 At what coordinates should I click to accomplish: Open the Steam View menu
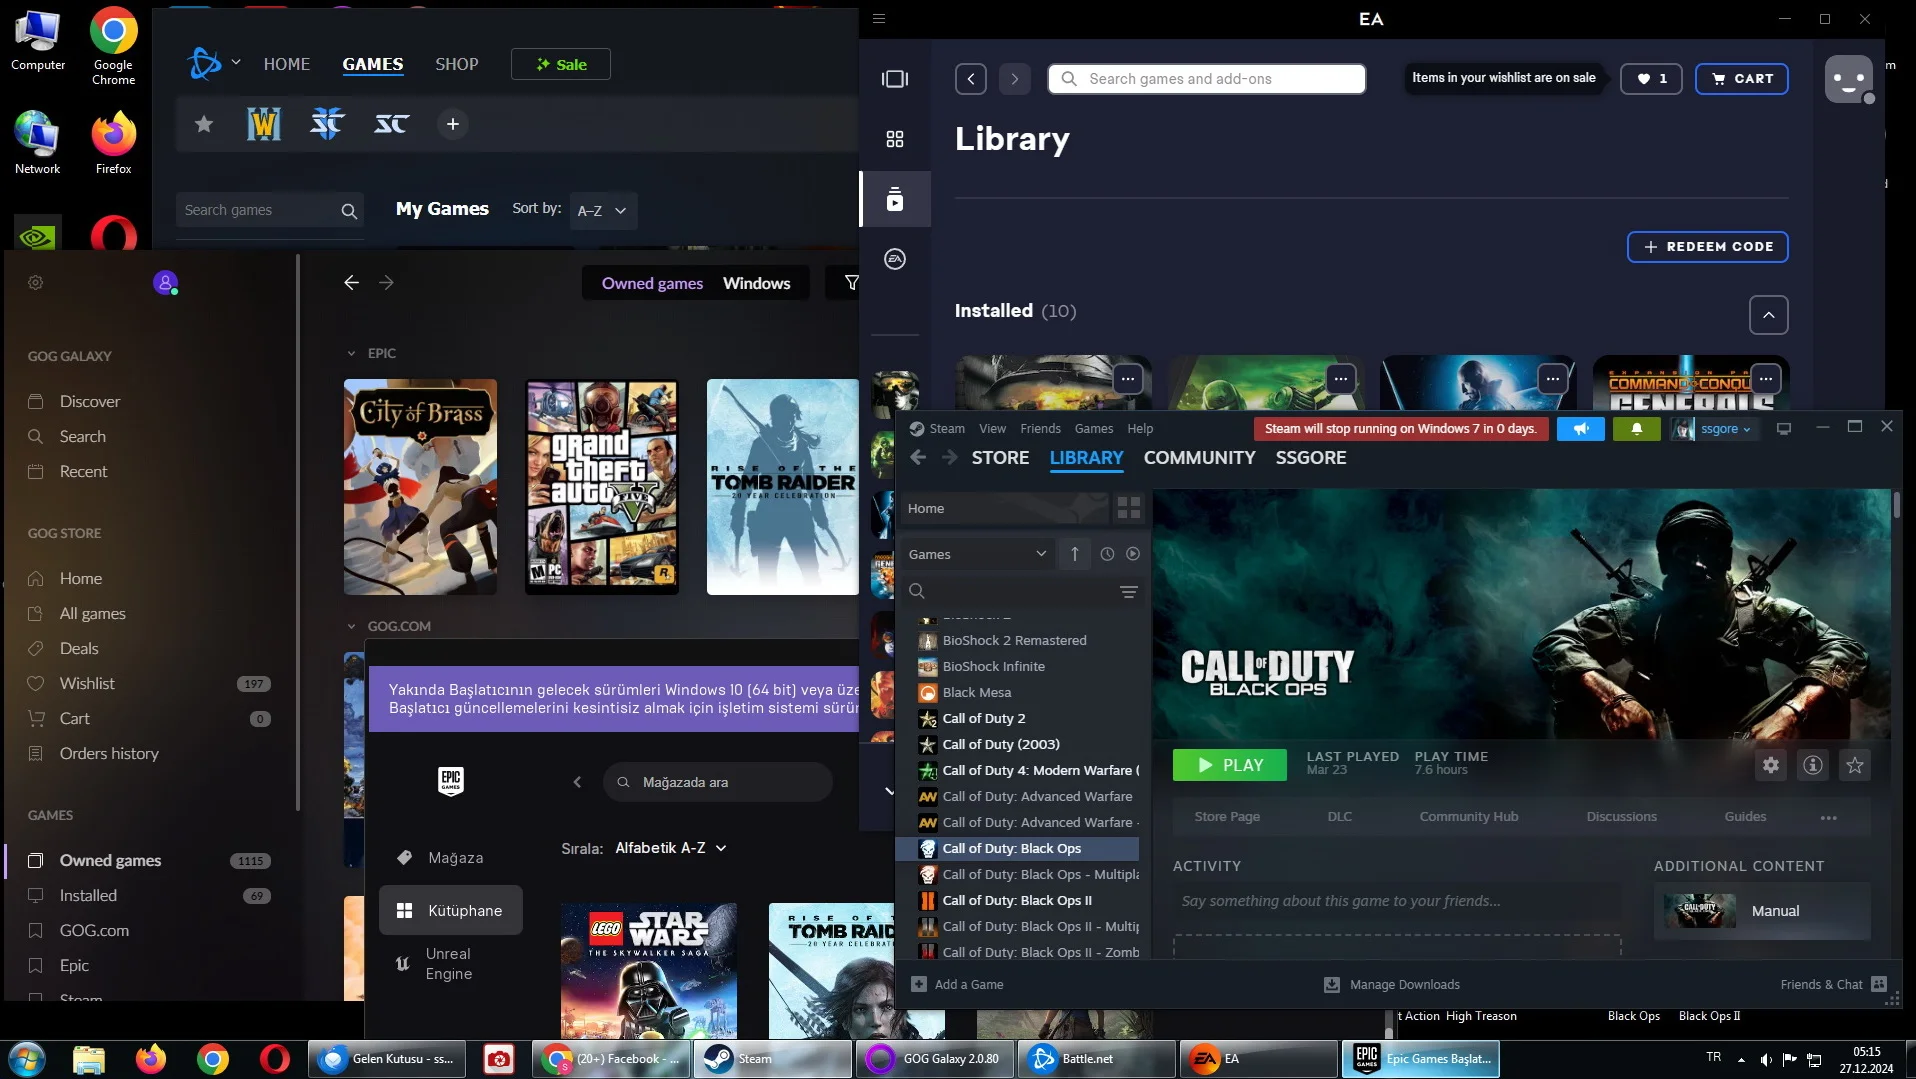point(992,429)
